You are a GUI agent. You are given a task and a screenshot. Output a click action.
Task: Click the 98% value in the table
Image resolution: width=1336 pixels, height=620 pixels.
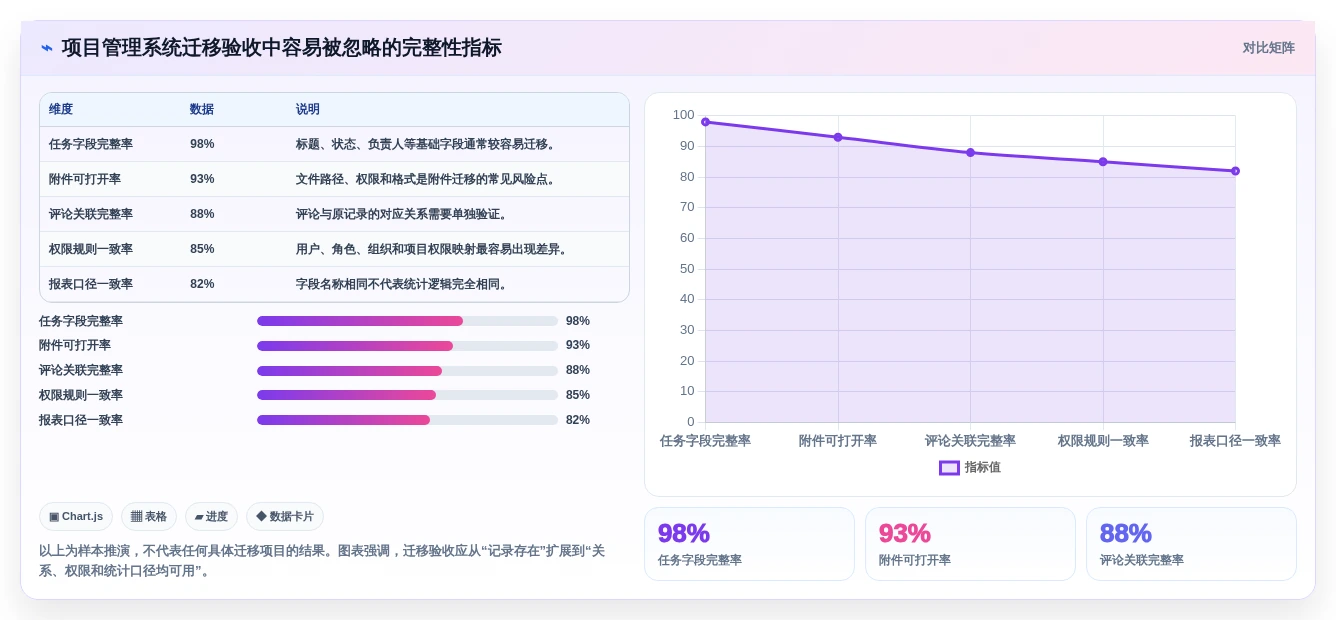[202, 144]
